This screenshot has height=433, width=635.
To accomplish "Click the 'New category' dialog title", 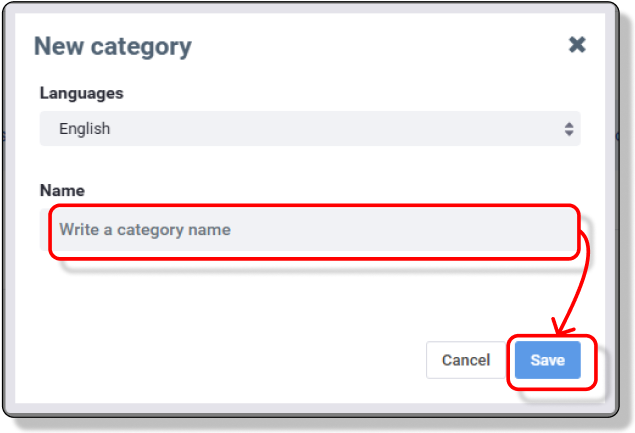I will [113, 46].
